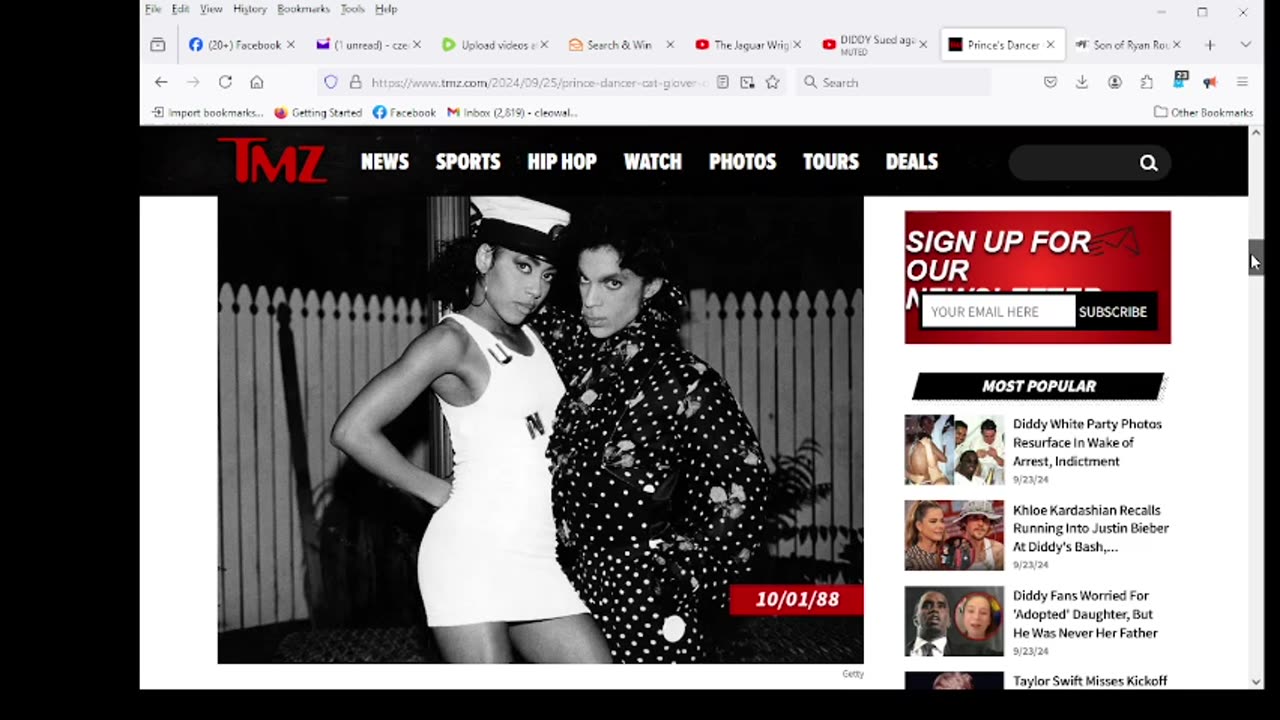Open the TOURS section
This screenshot has height=720, width=1280.
[831, 161]
